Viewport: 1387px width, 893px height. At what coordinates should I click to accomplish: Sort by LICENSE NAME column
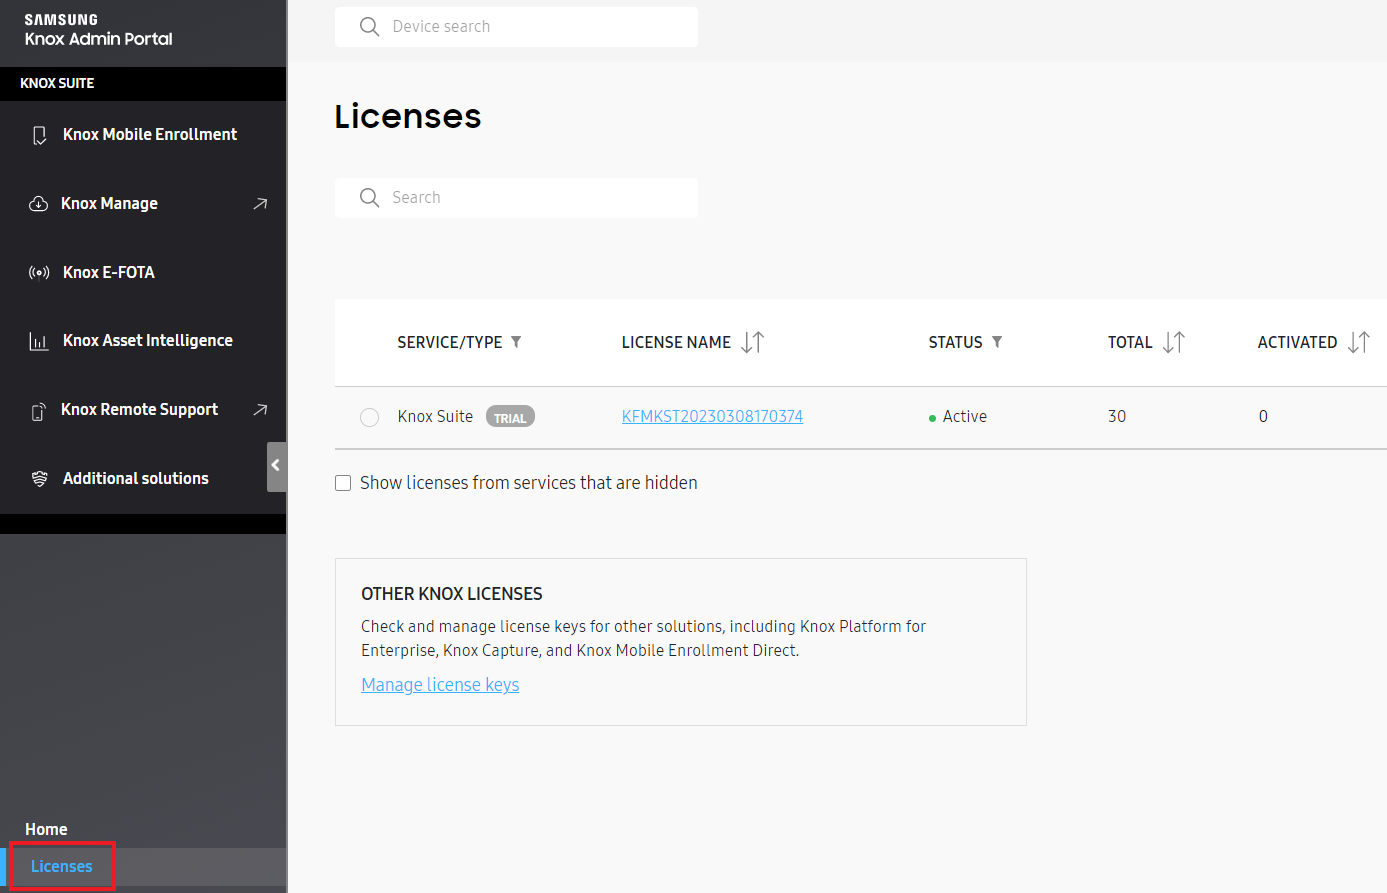tap(753, 342)
